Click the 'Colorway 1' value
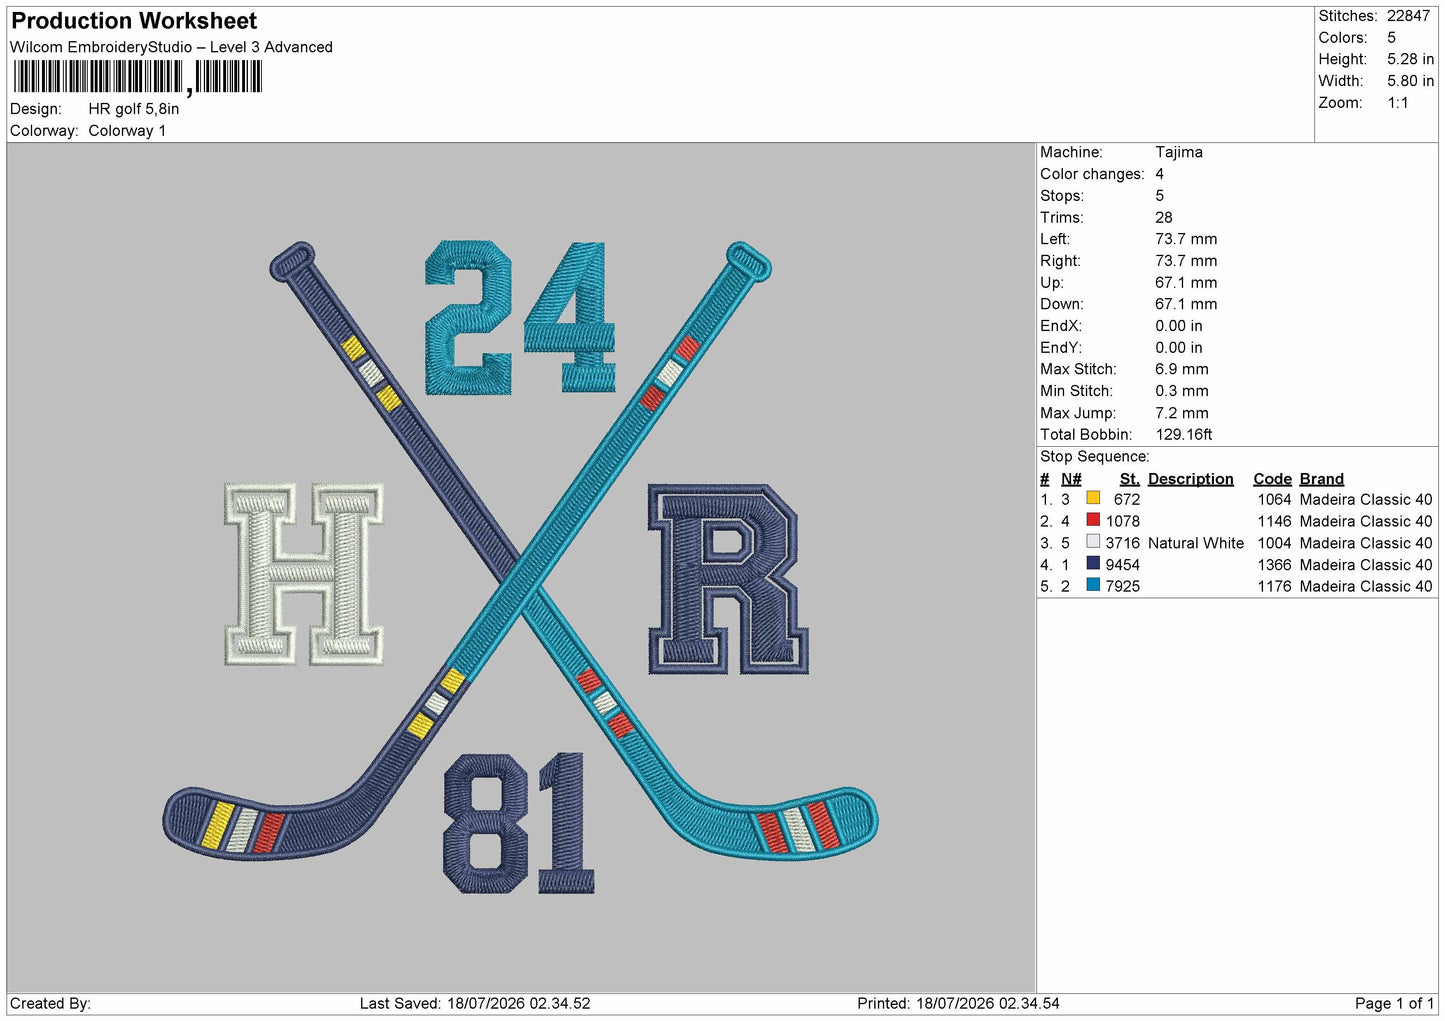 (x=127, y=131)
